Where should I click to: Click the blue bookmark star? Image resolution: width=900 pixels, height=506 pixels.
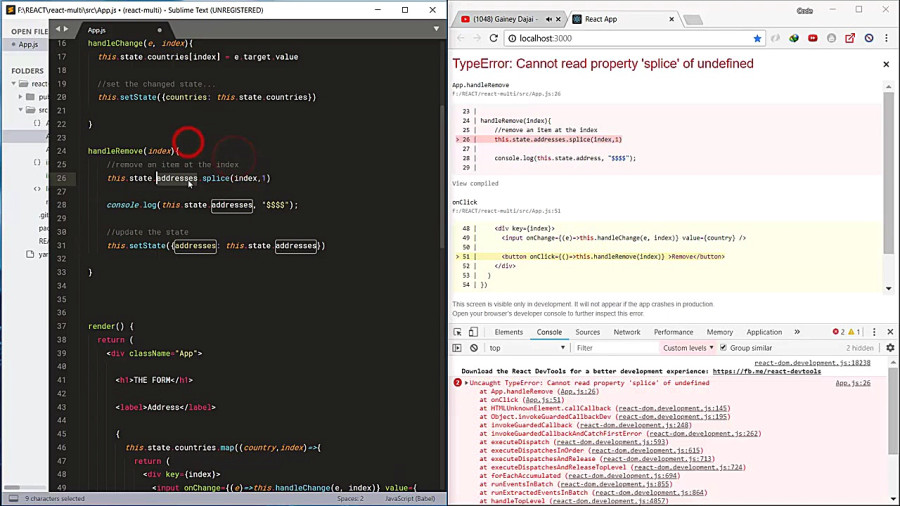click(757, 38)
